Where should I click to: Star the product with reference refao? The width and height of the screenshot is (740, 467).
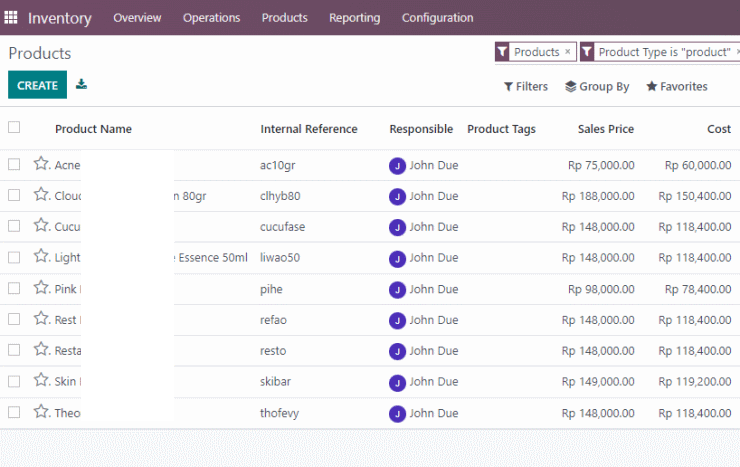(41, 318)
